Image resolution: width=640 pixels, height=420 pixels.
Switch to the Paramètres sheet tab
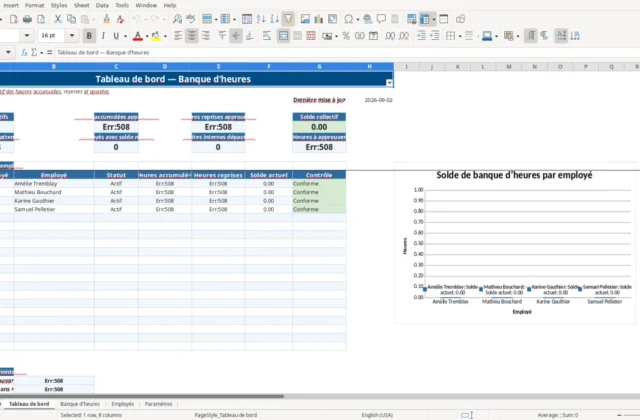(x=158, y=404)
